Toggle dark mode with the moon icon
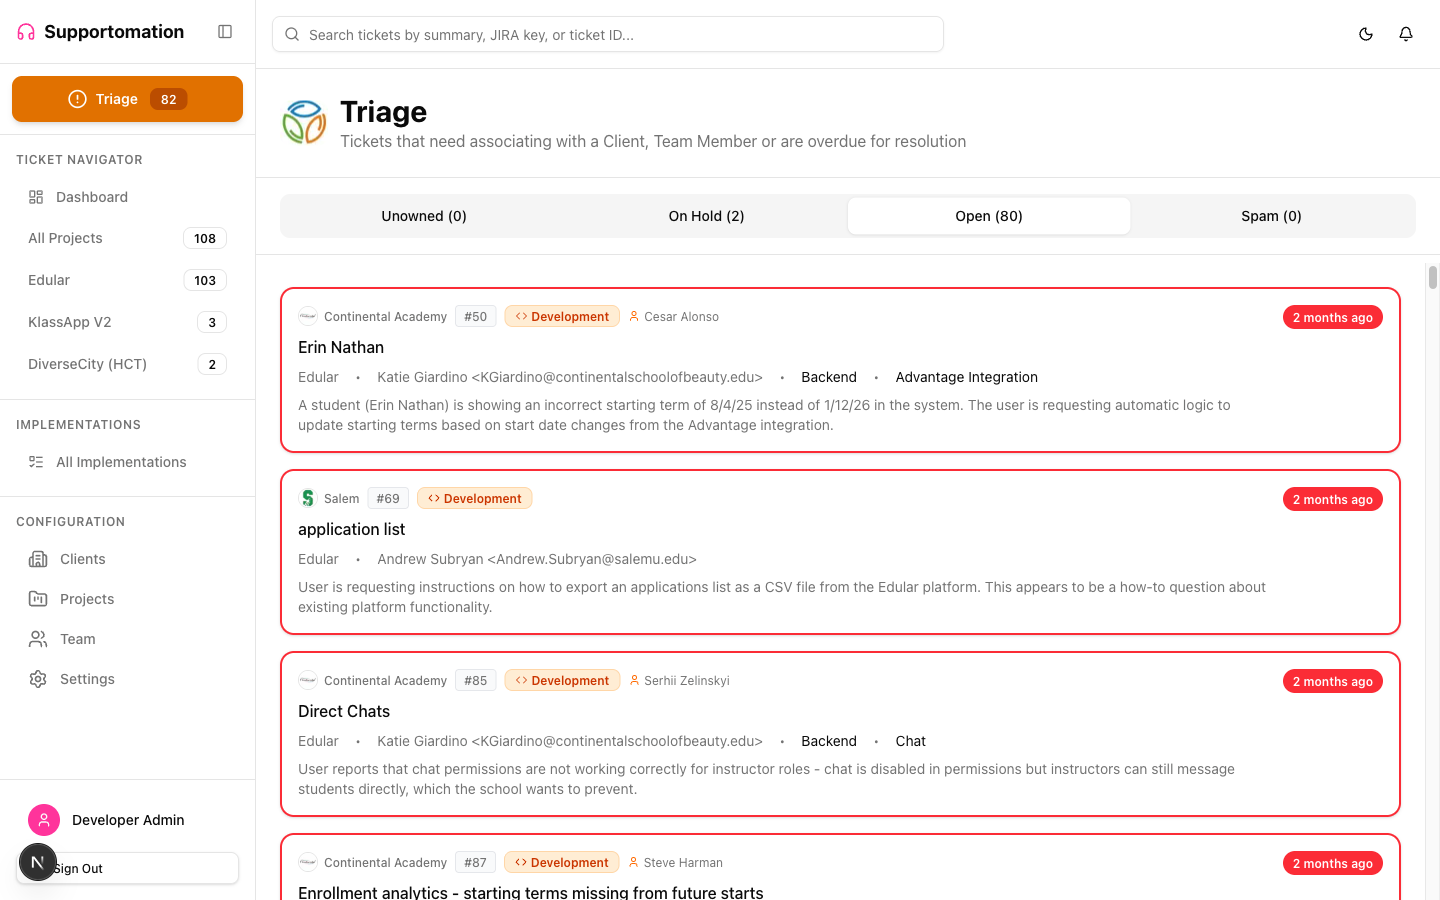 tap(1365, 33)
